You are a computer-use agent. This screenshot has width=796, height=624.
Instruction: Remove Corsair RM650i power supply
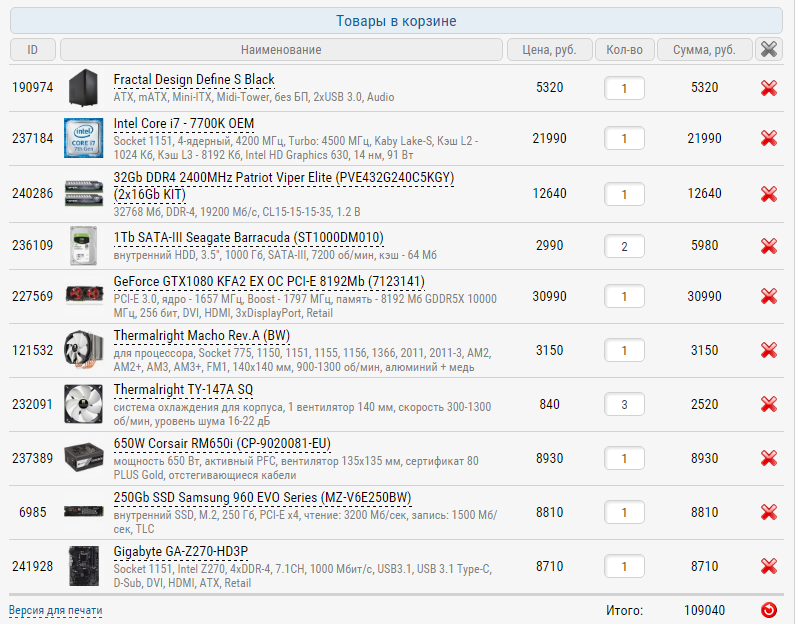769,458
